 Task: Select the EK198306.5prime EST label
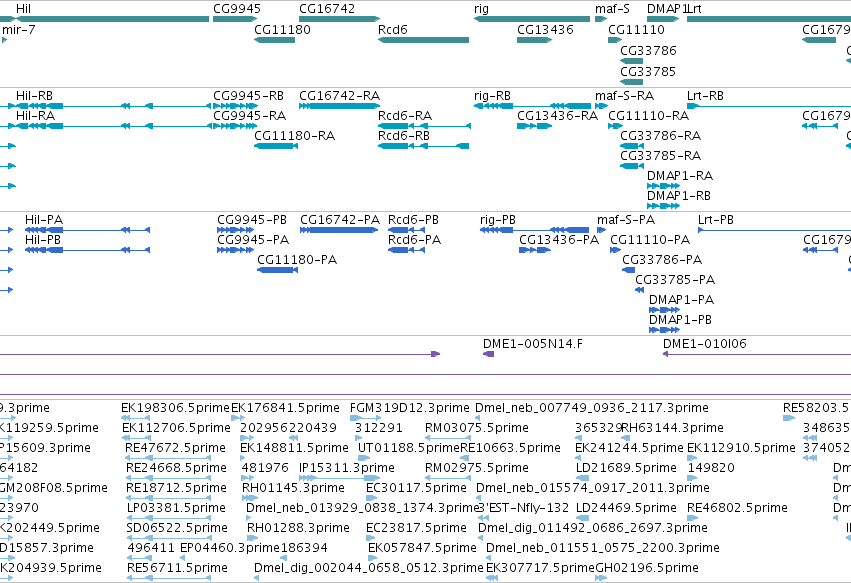pyautogui.click(x=175, y=408)
